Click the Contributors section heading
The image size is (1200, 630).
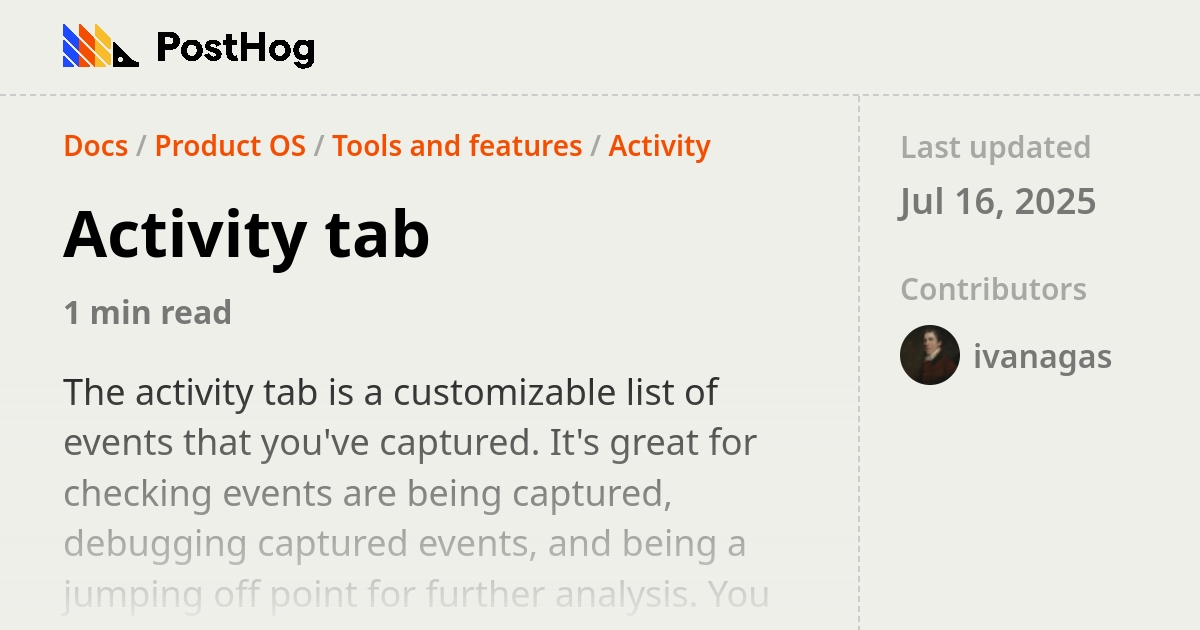click(x=993, y=289)
